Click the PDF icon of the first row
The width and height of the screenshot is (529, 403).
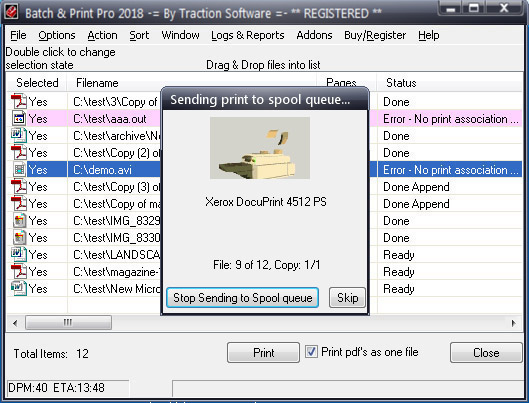[x=19, y=102]
